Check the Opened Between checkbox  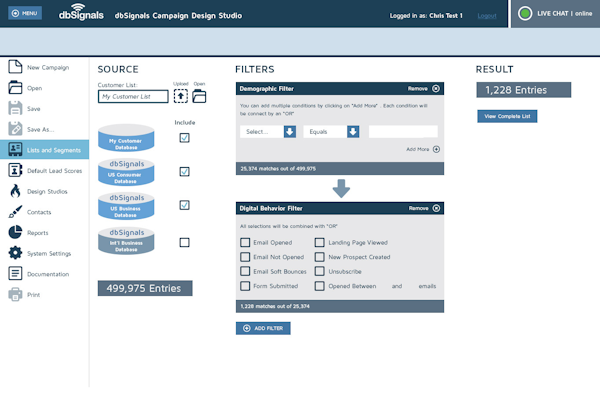click(x=320, y=286)
